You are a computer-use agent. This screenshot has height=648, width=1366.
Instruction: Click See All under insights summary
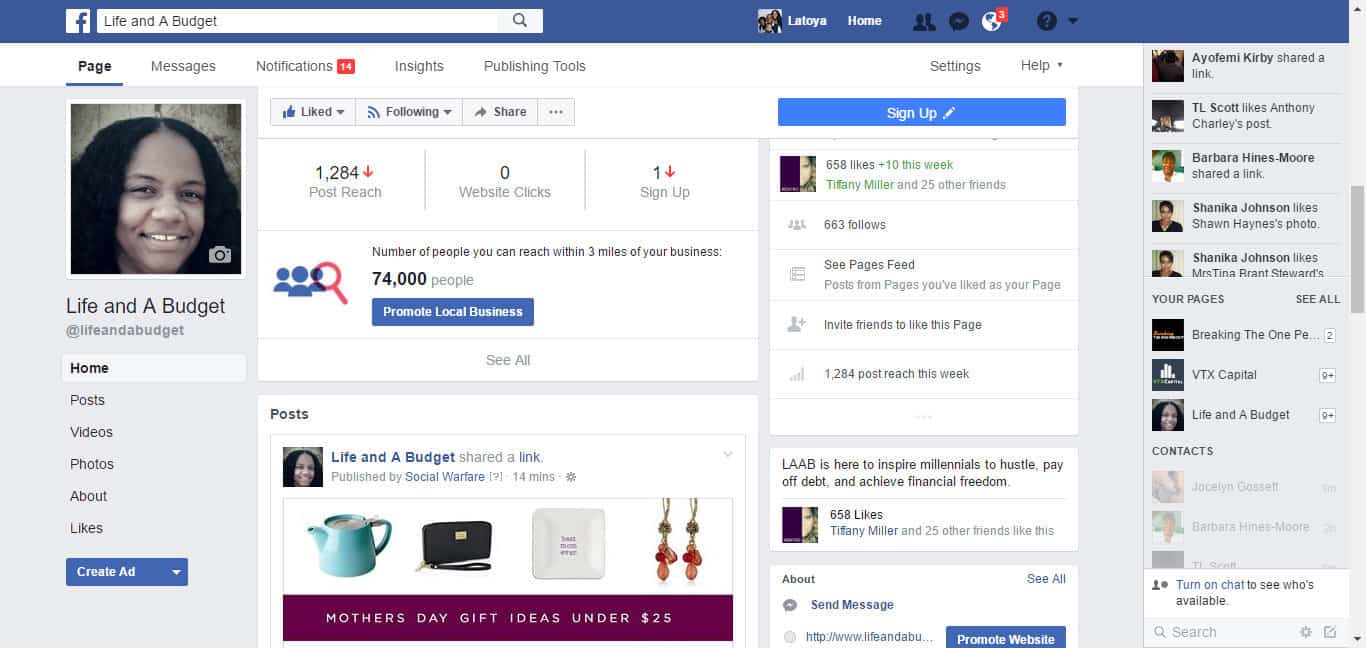[x=508, y=360]
